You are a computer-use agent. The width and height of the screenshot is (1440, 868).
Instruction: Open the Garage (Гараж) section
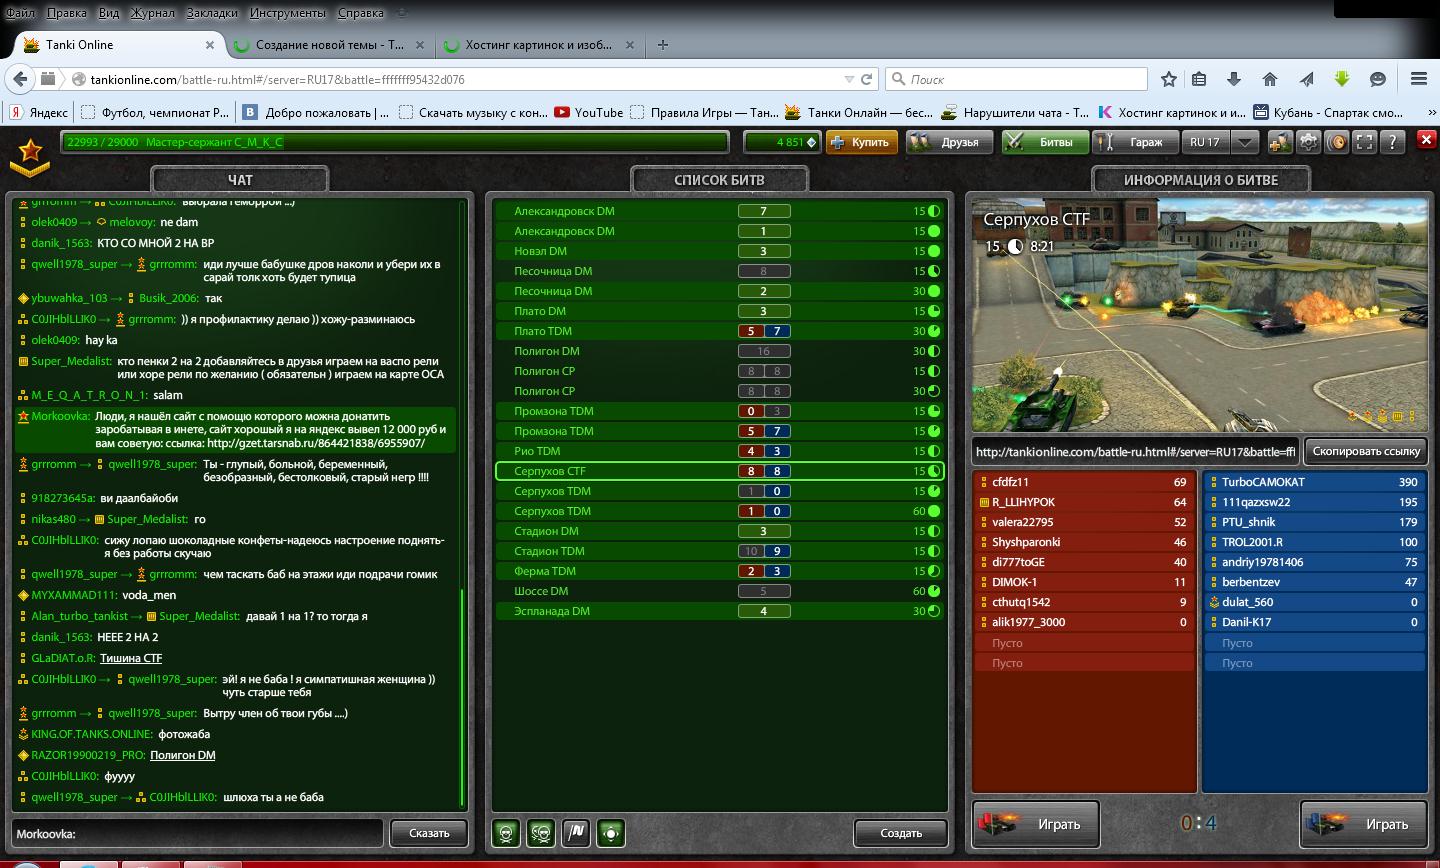(x=1135, y=142)
